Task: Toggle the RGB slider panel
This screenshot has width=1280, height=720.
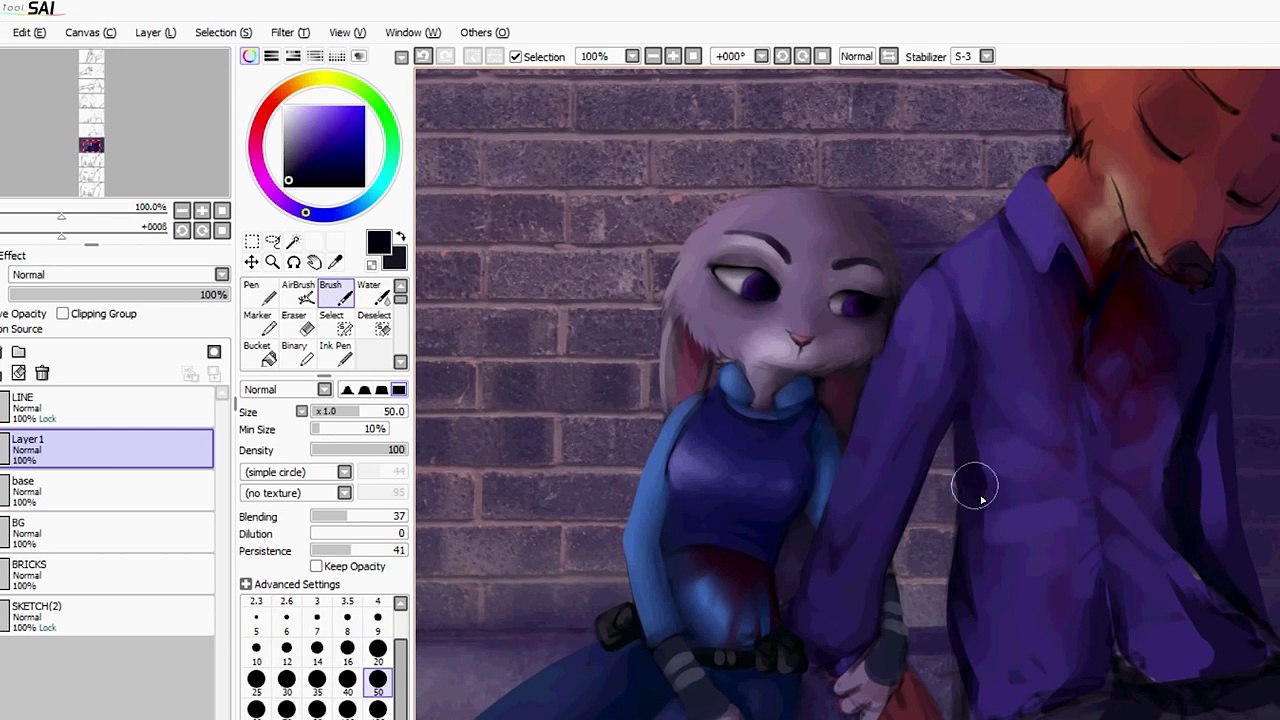Action: click(271, 56)
